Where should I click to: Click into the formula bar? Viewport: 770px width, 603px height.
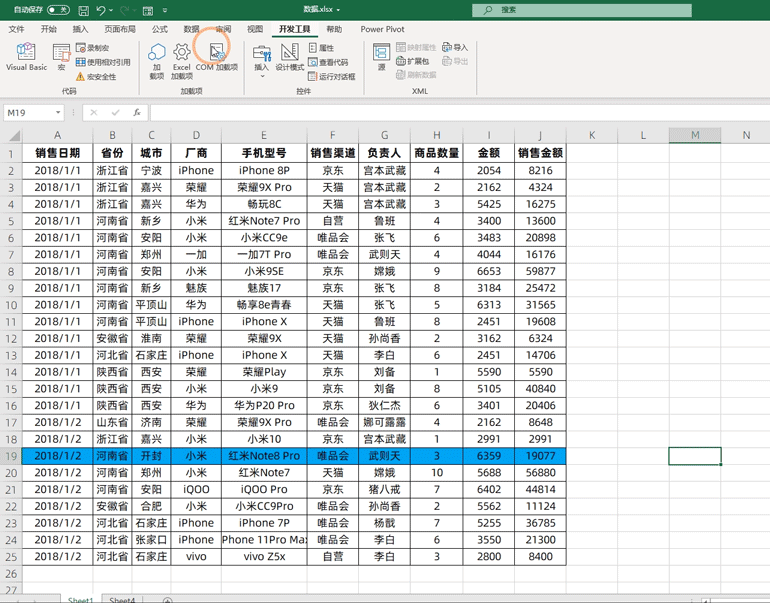pyautogui.click(x=460, y=112)
